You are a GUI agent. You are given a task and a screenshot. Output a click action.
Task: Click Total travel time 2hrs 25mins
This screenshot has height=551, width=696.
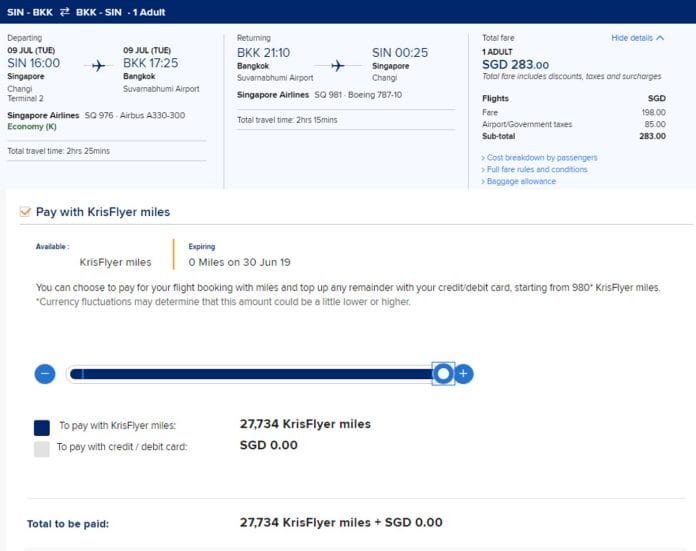tap(59, 151)
